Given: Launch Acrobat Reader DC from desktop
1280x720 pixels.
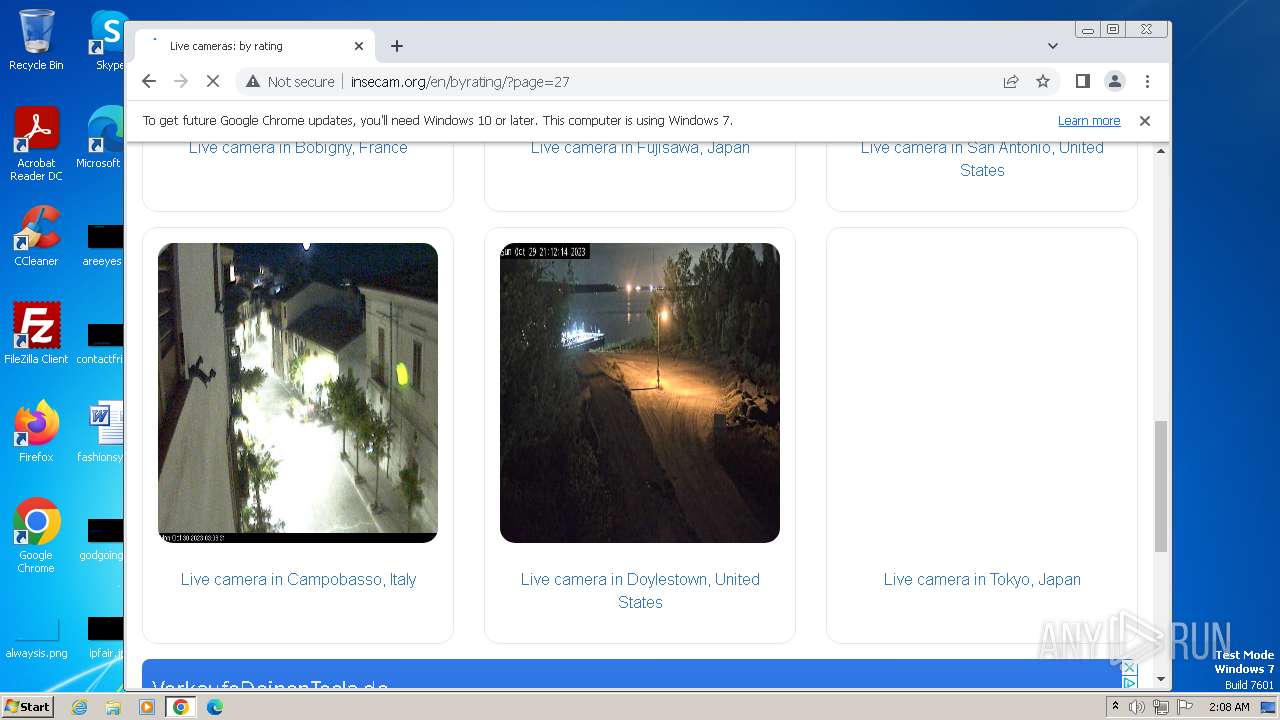Looking at the screenshot, I should coord(36,144).
